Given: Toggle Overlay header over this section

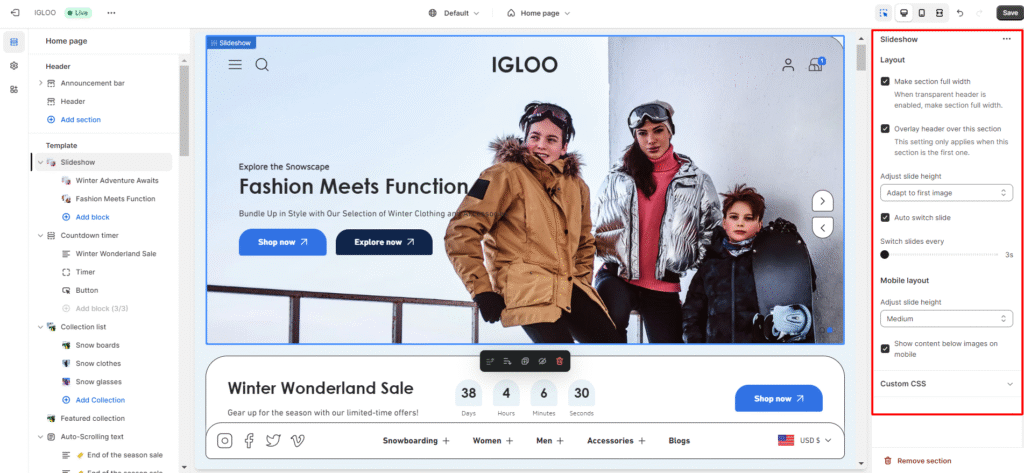Looking at the screenshot, I should coord(885,128).
